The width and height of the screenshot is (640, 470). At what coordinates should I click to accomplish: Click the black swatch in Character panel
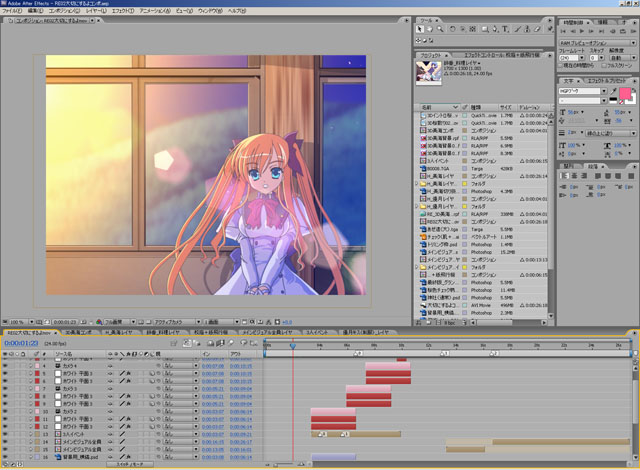coord(613,100)
